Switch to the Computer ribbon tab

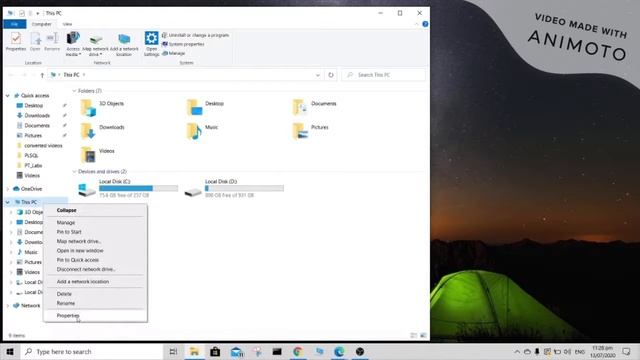coord(42,24)
